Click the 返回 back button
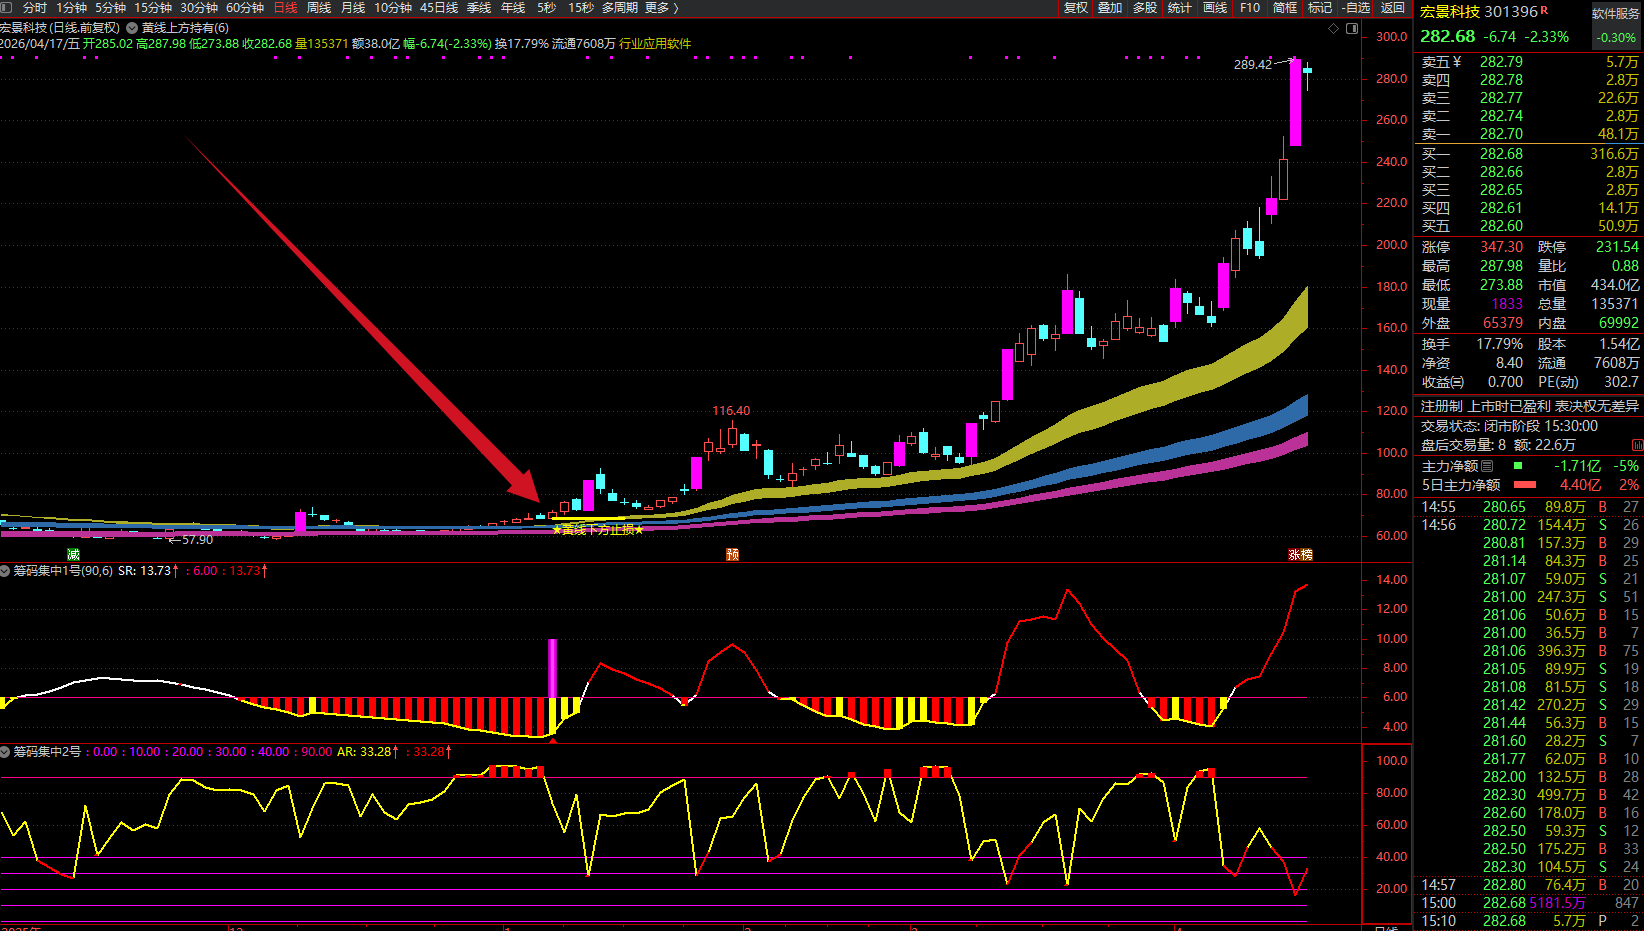 point(1393,7)
